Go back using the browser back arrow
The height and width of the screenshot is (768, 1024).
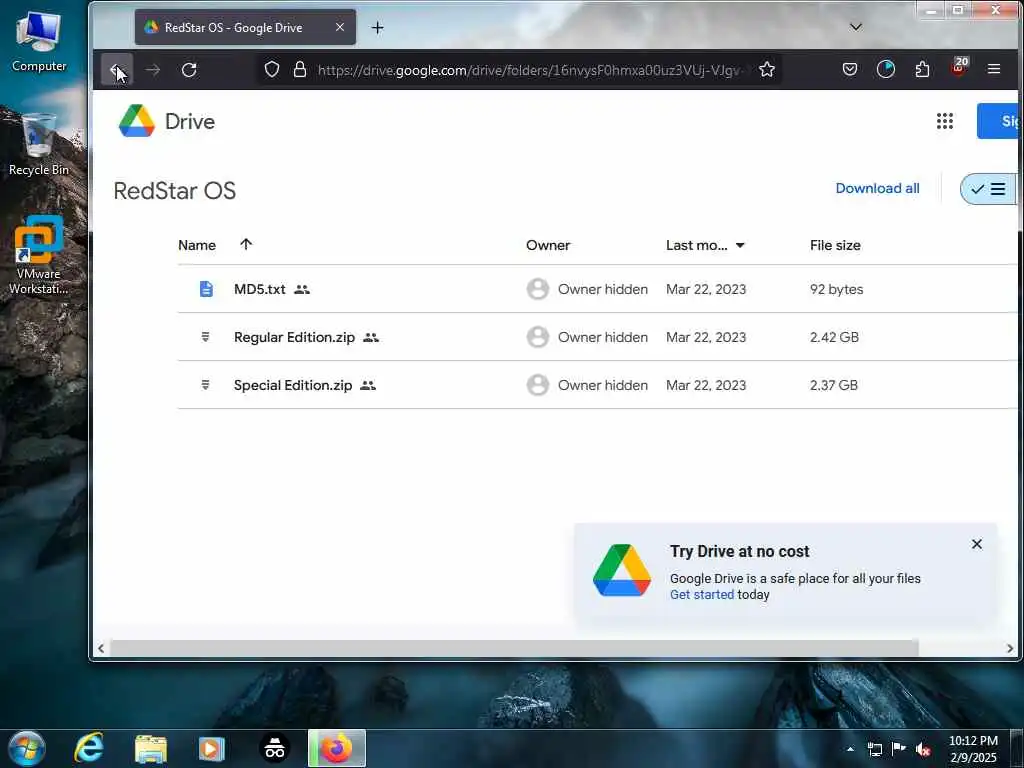coord(117,70)
